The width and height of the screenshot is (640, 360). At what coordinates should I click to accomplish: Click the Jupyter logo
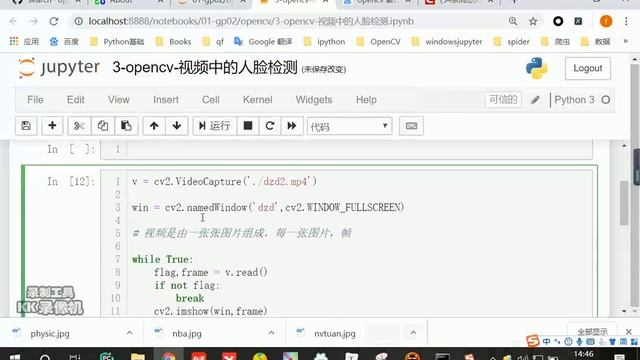point(58,67)
